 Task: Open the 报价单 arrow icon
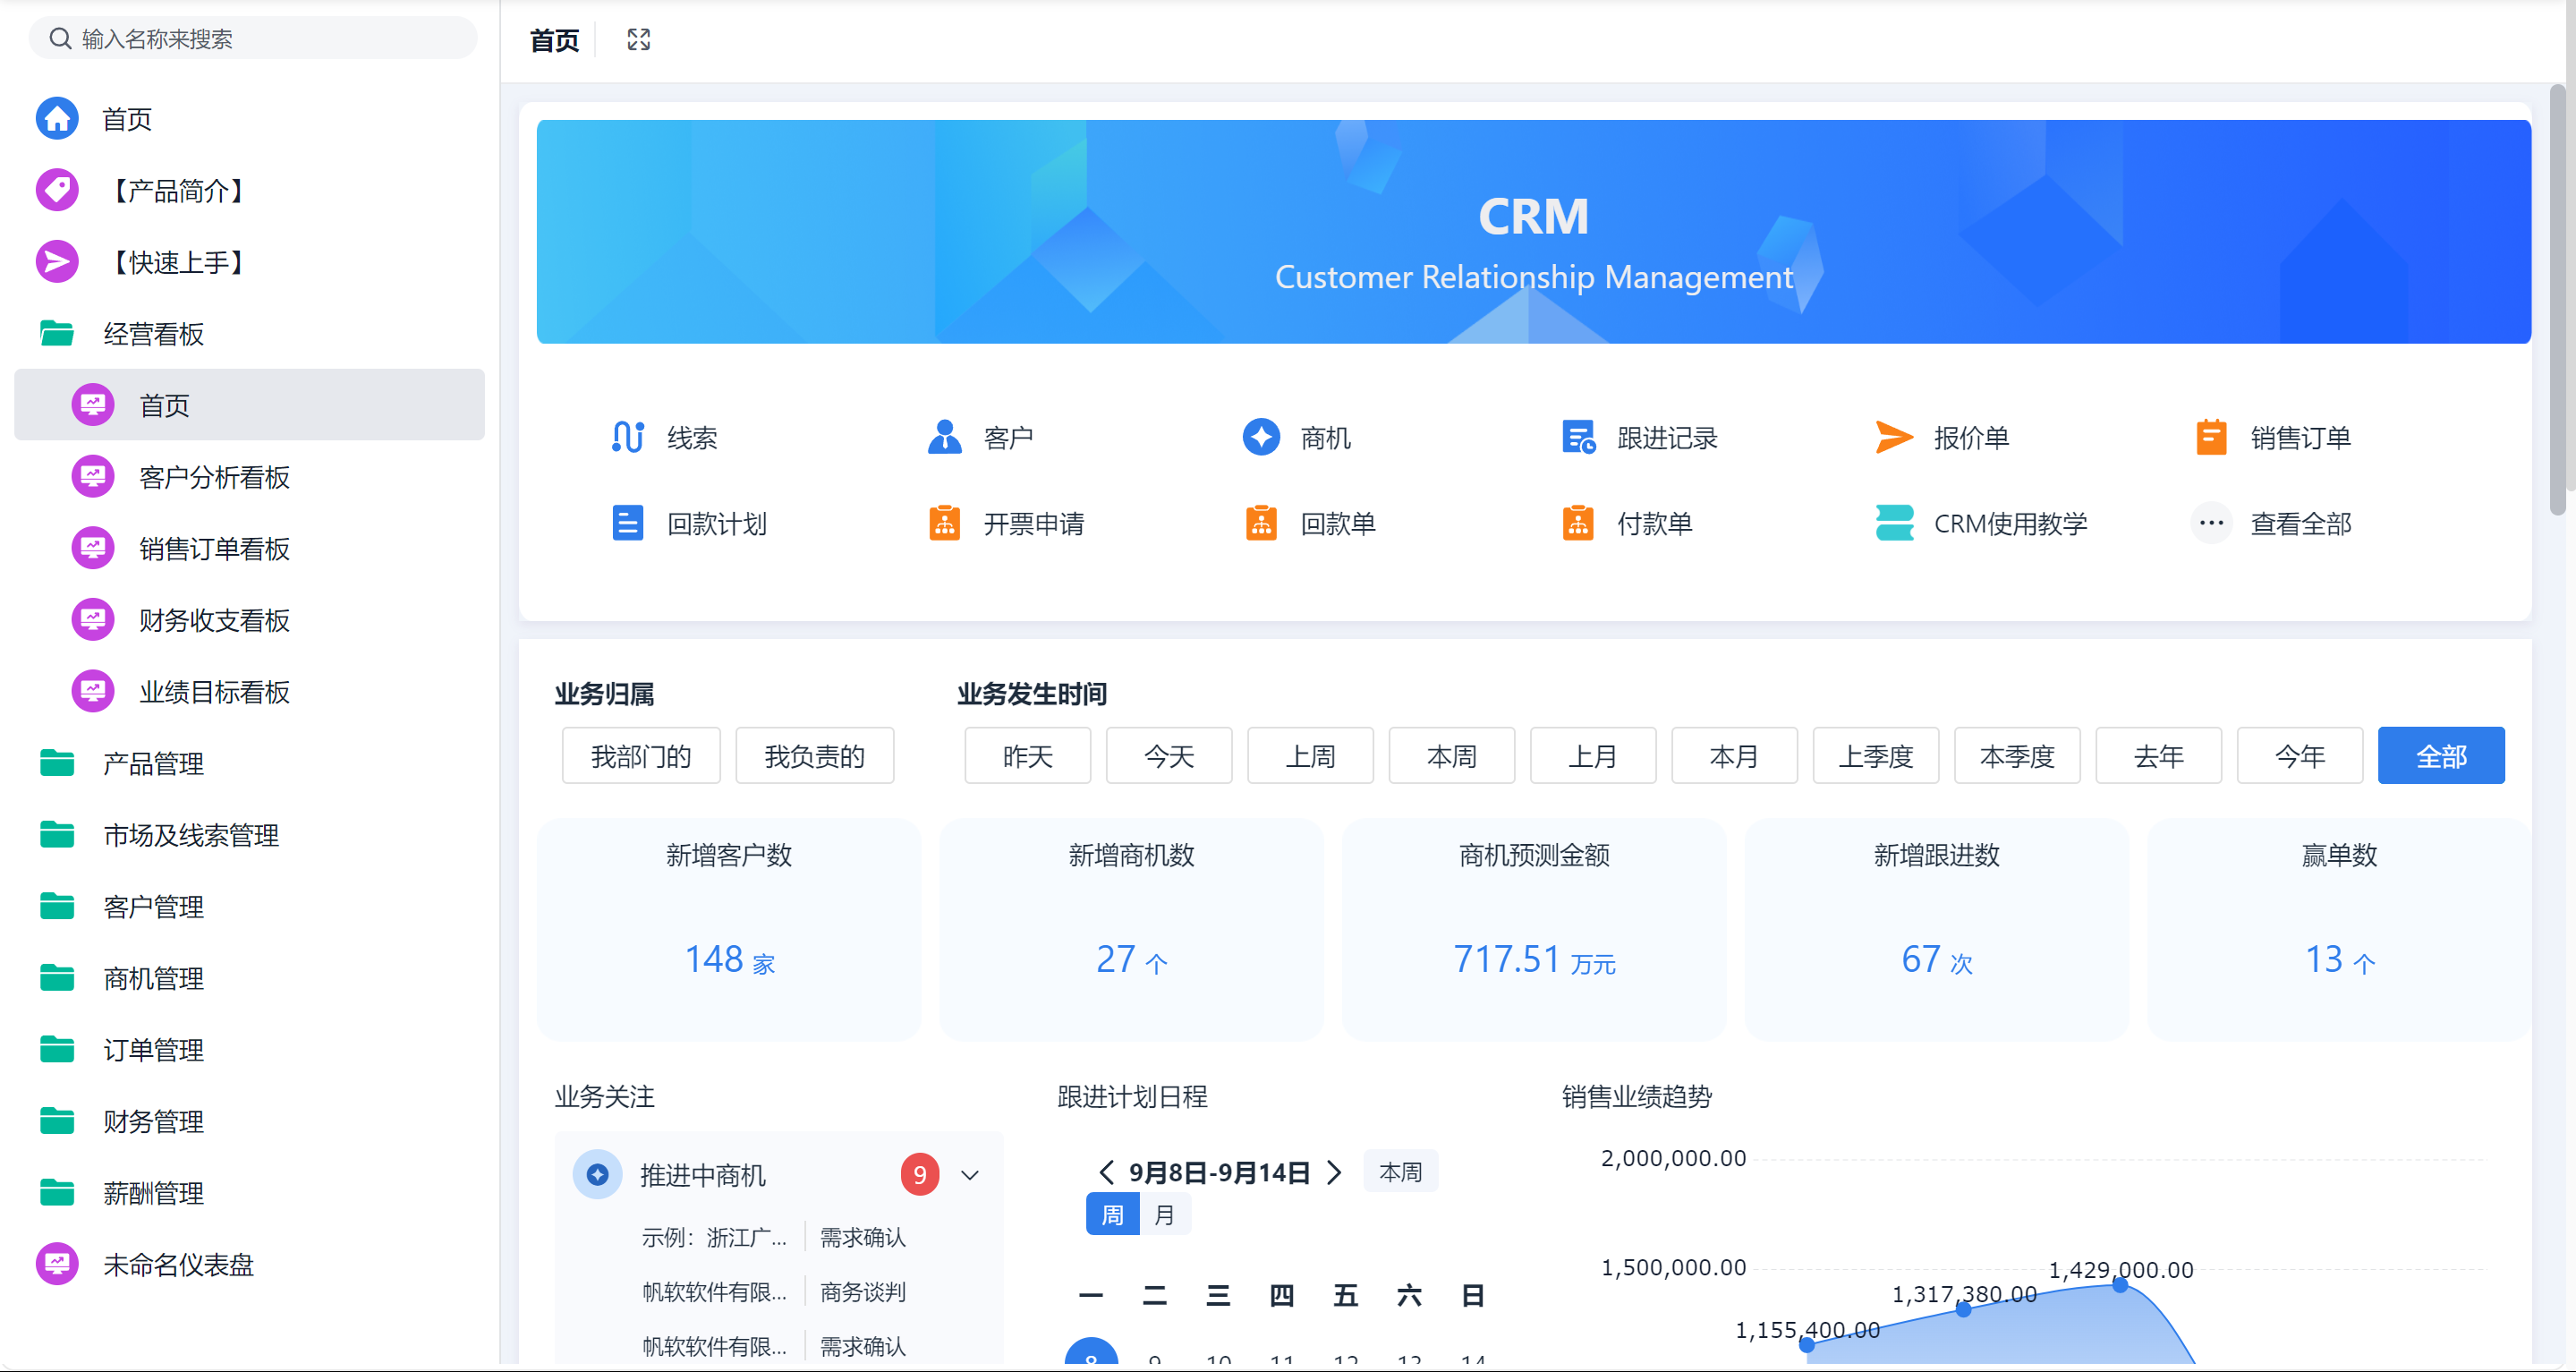tap(1893, 437)
